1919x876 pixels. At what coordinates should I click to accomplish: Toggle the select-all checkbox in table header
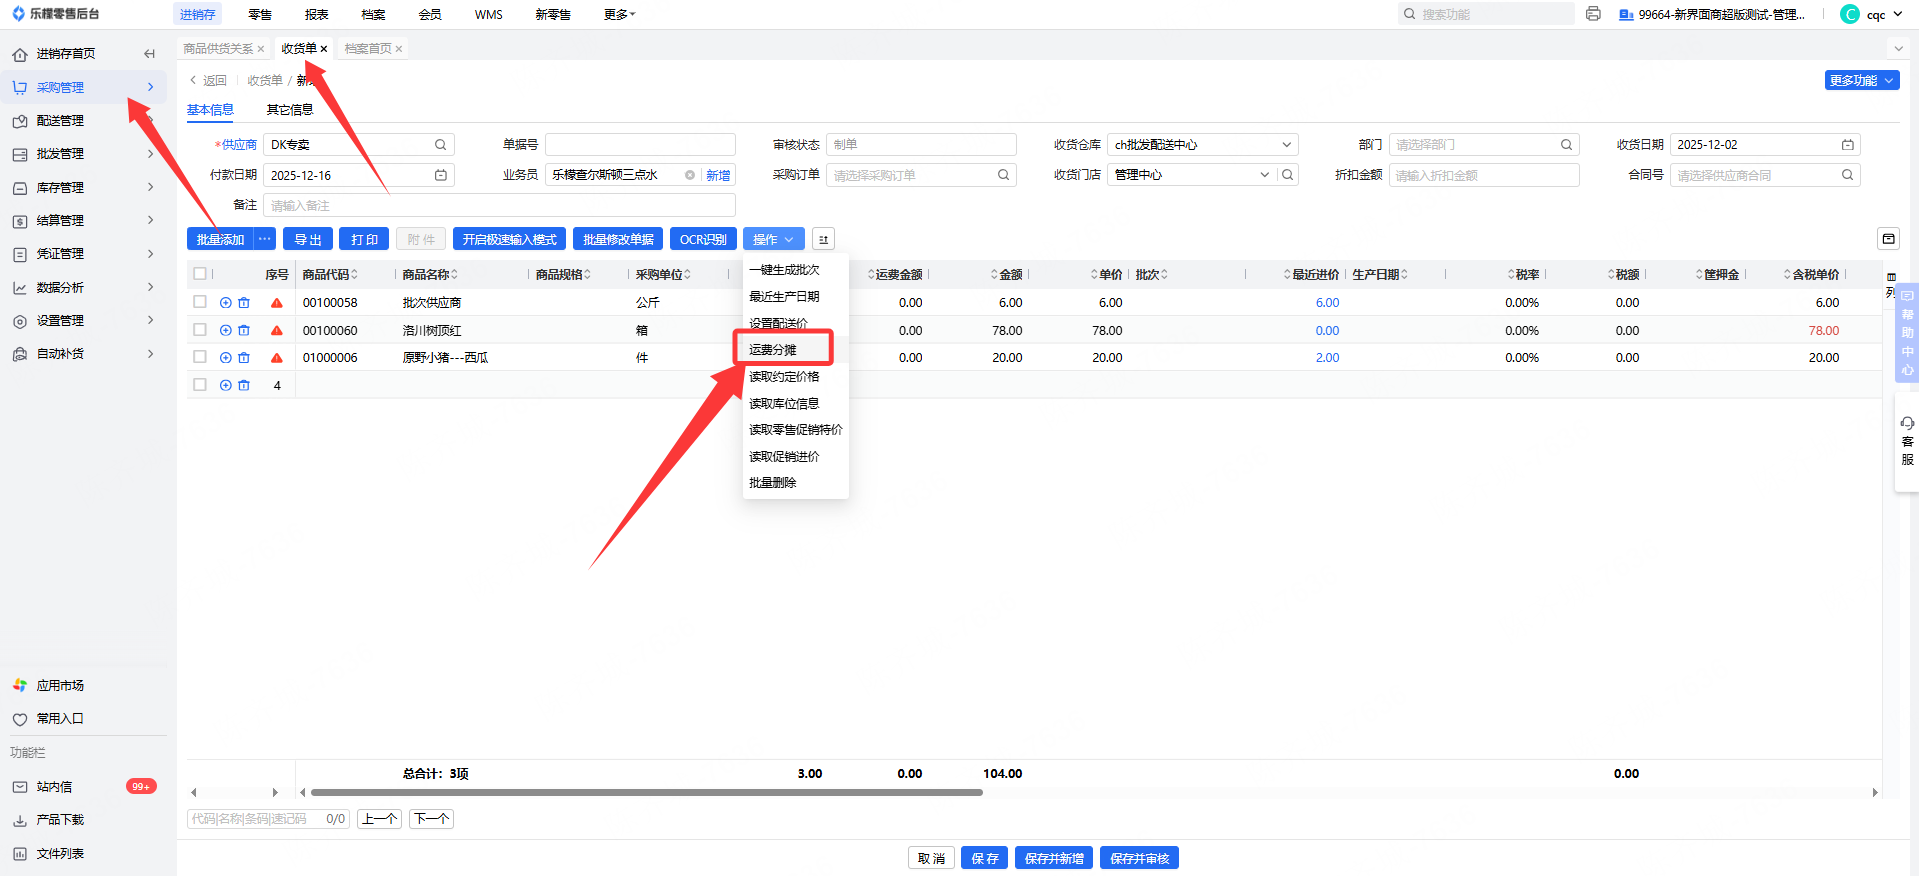point(200,274)
